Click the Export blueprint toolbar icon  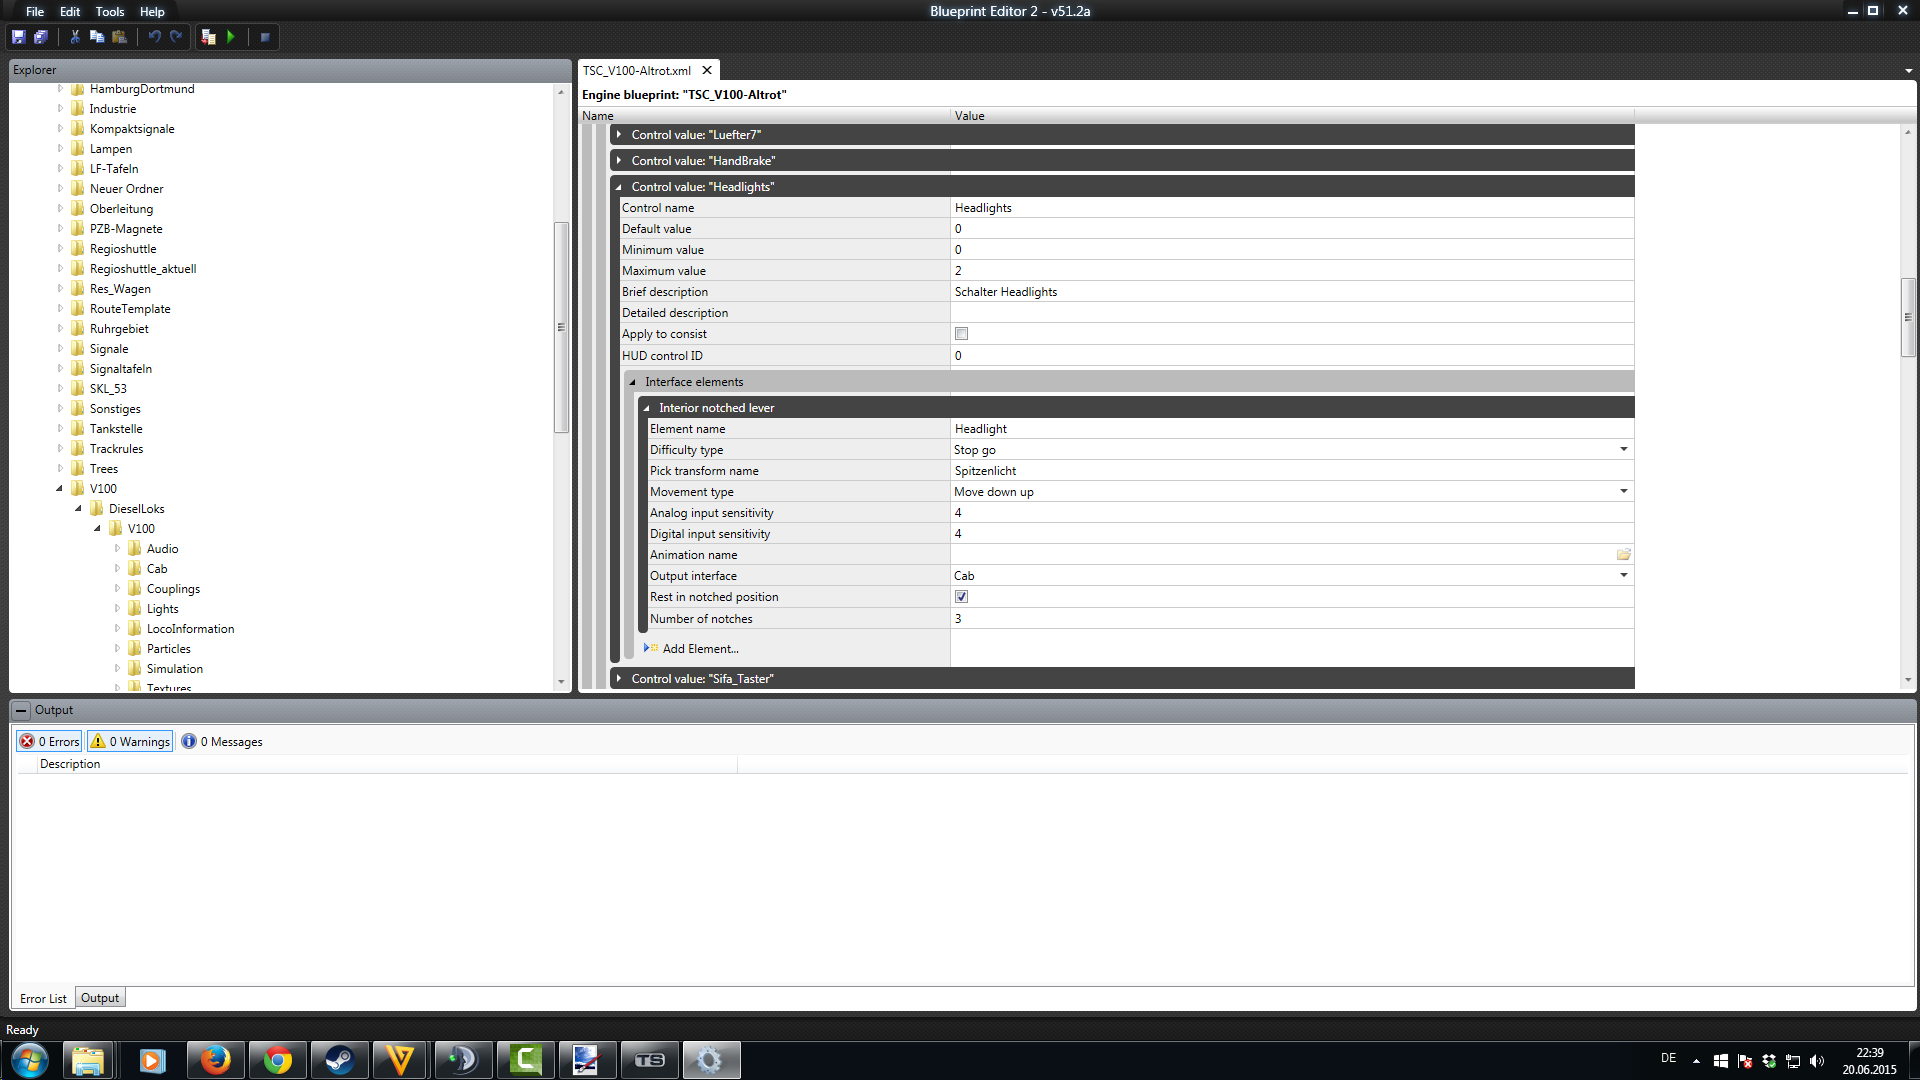[208, 37]
